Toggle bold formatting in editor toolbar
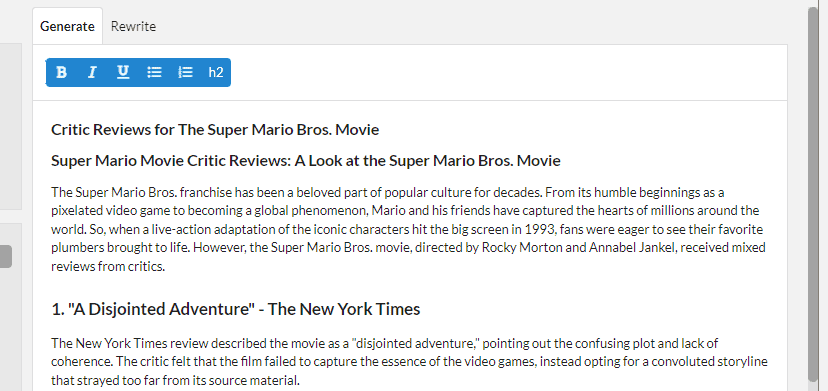 coord(61,72)
